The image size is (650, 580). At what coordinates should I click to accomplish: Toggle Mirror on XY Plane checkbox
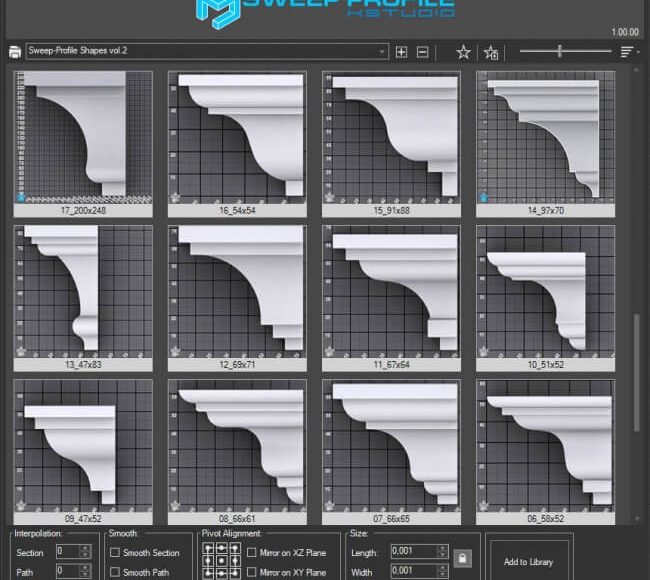[252, 572]
